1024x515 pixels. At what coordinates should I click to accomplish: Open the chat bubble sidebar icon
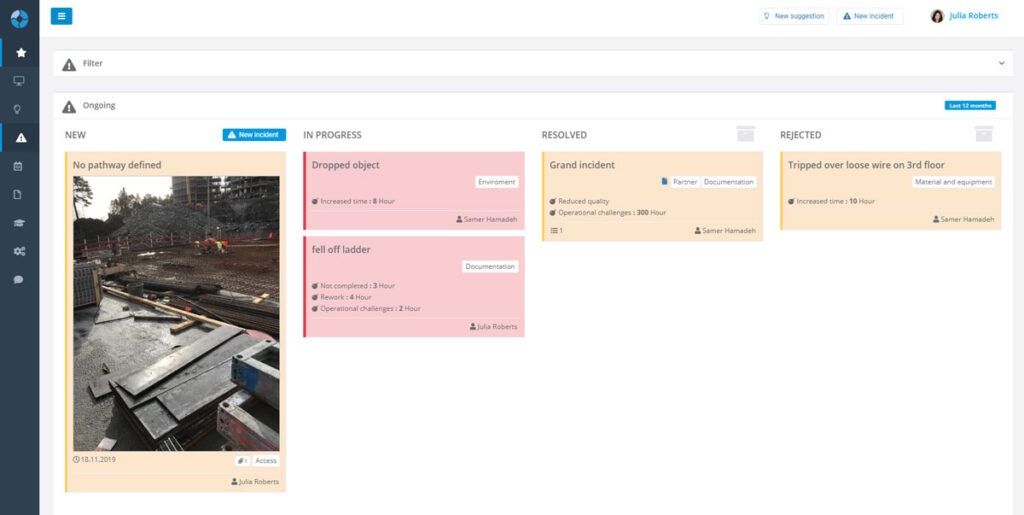click(x=18, y=279)
